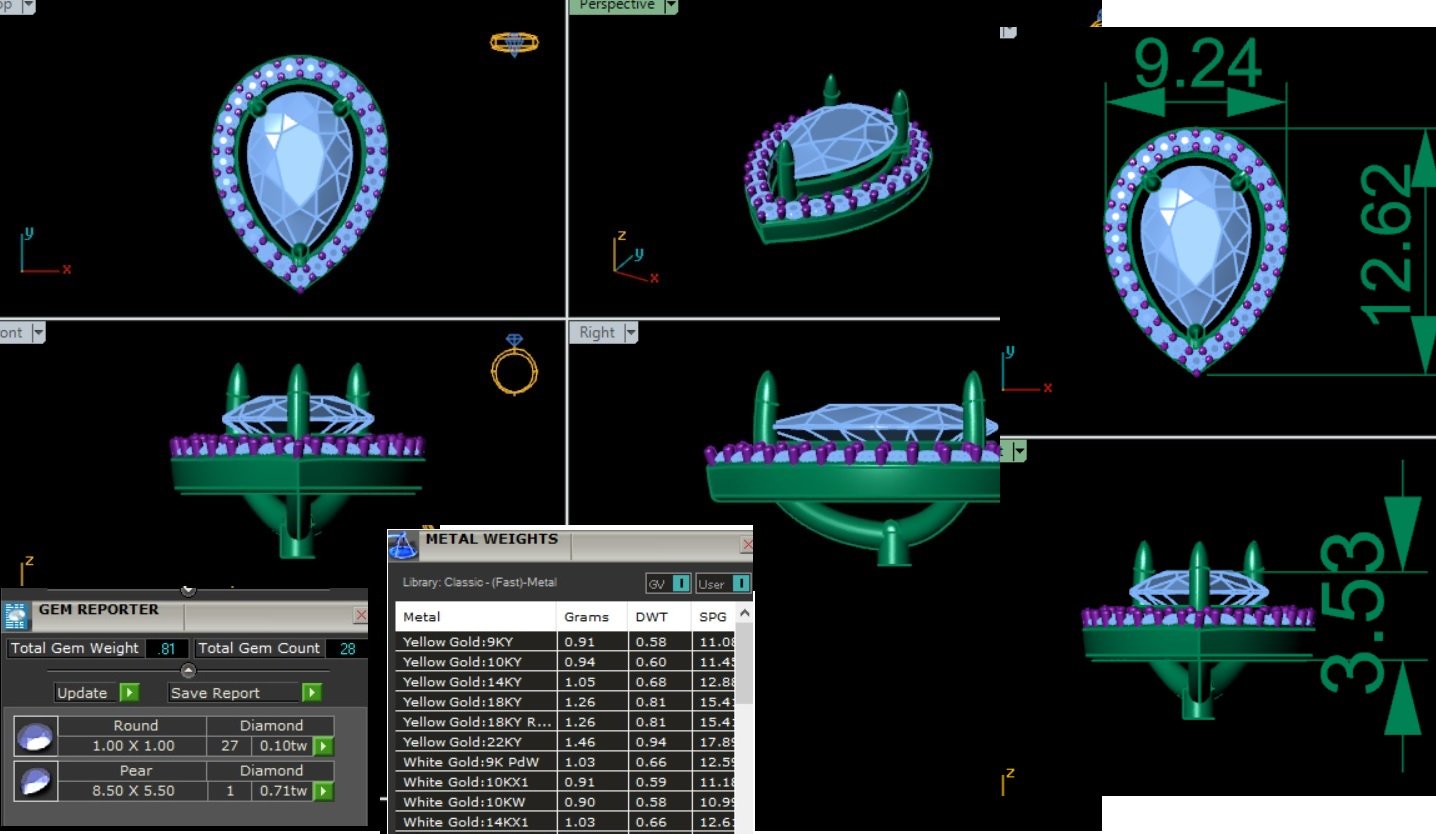This screenshot has width=1436, height=834.
Task: Click the 1.00 X 1.00 size cell
Action: point(133,746)
